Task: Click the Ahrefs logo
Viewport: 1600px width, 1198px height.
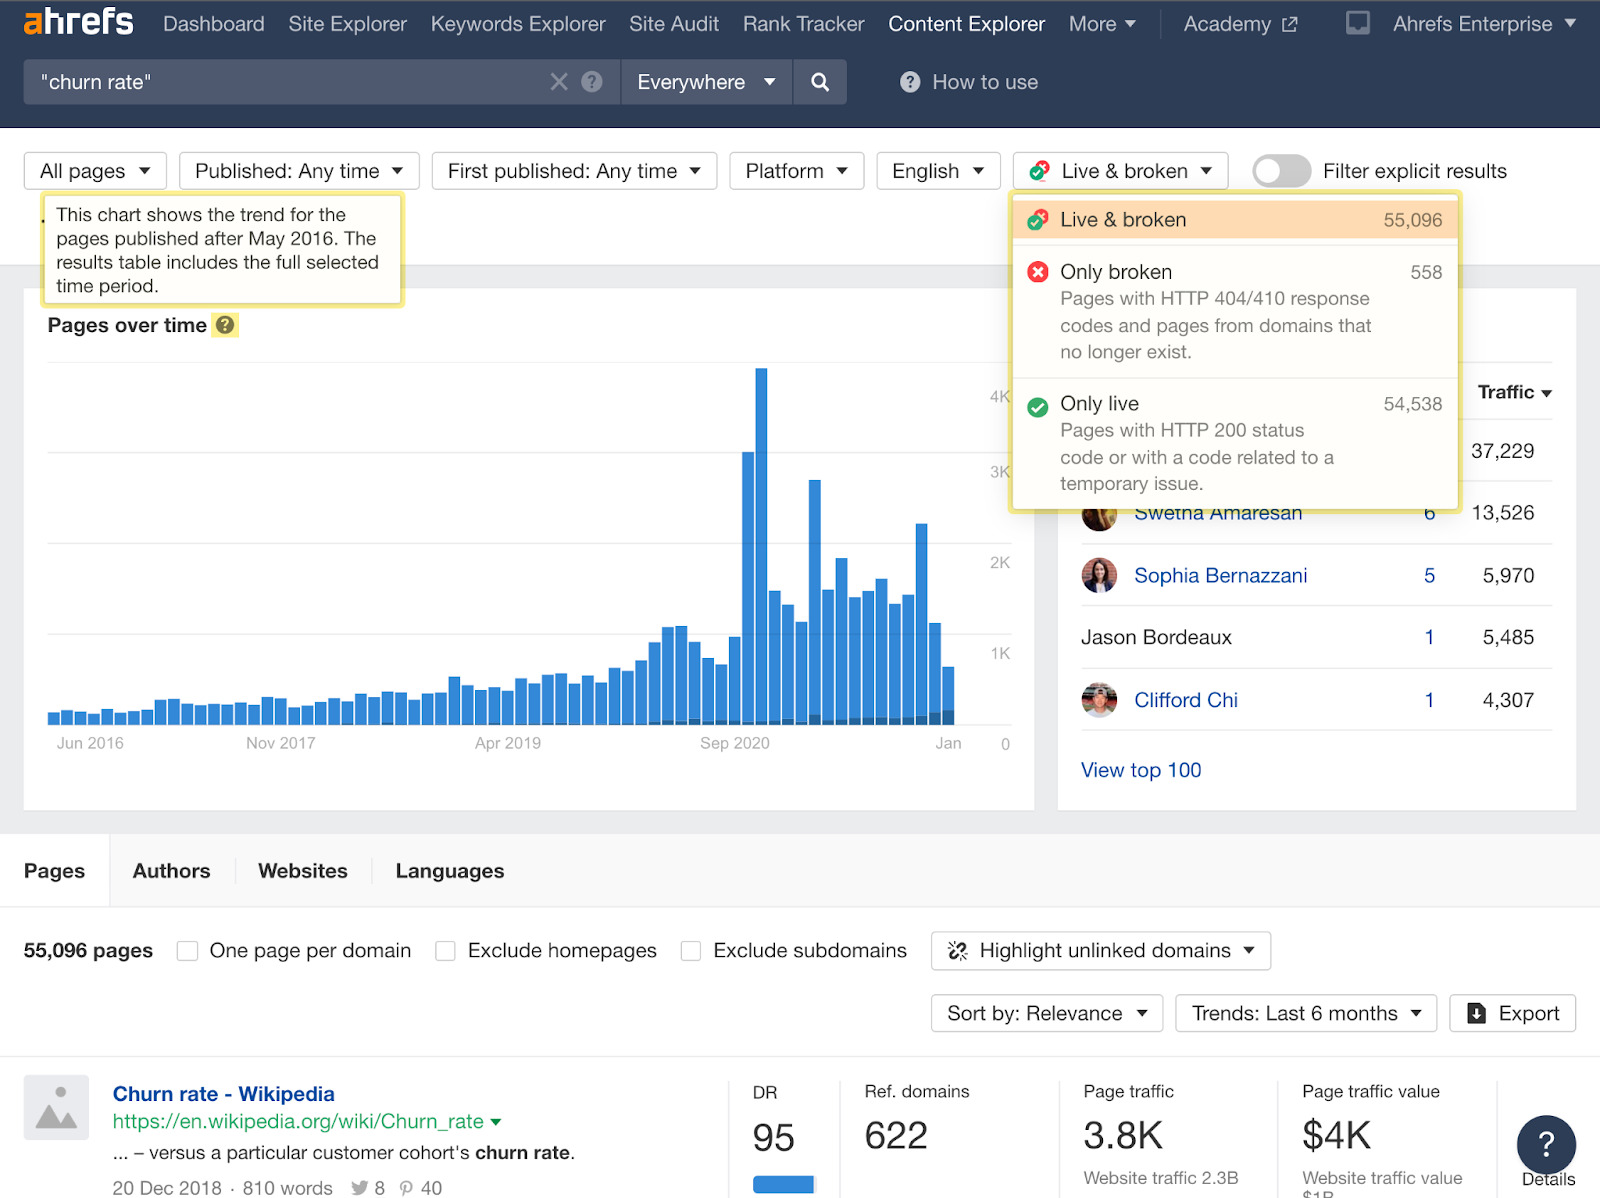Action: coord(78,22)
